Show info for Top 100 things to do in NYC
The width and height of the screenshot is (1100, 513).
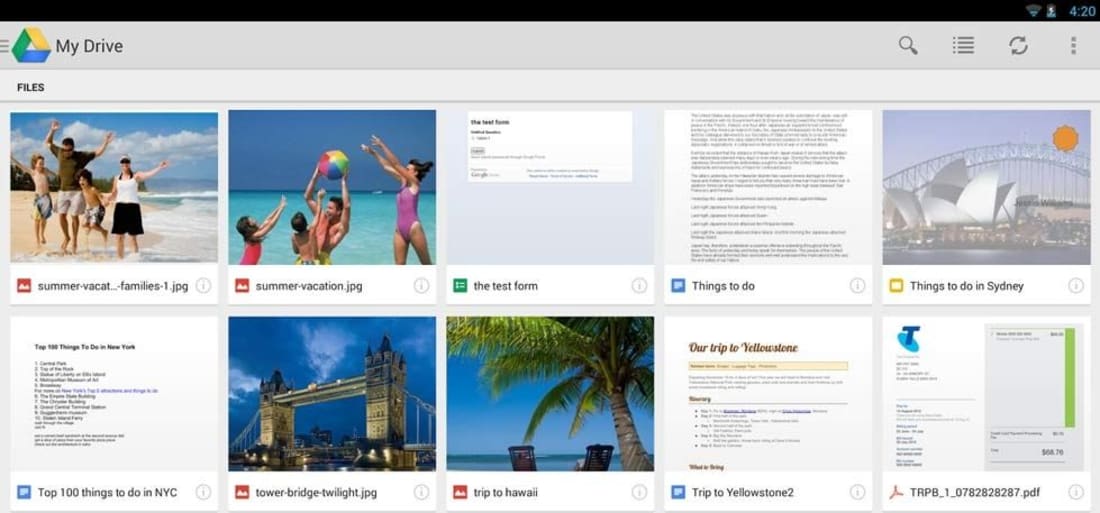pos(203,492)
